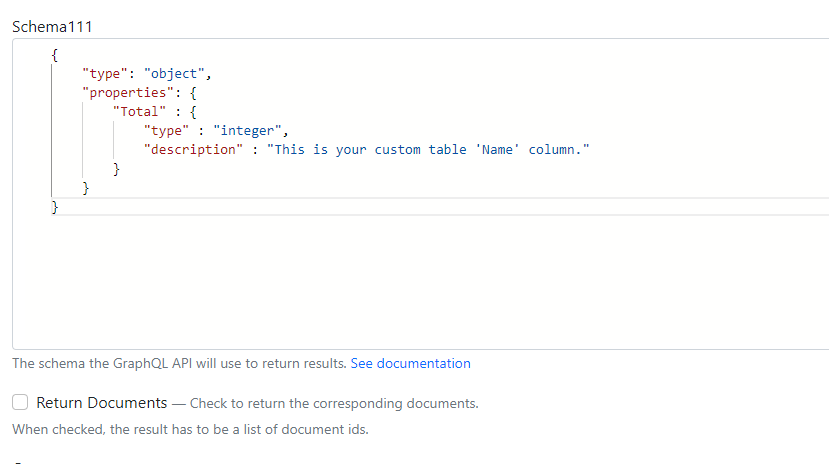Click the Schema111 field label

(52, 26)
